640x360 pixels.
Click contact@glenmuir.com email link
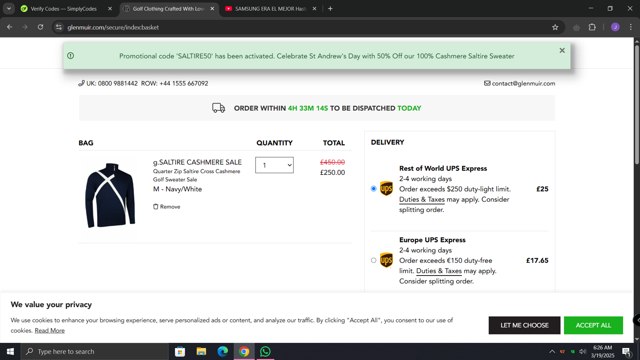tap(523, 83)
